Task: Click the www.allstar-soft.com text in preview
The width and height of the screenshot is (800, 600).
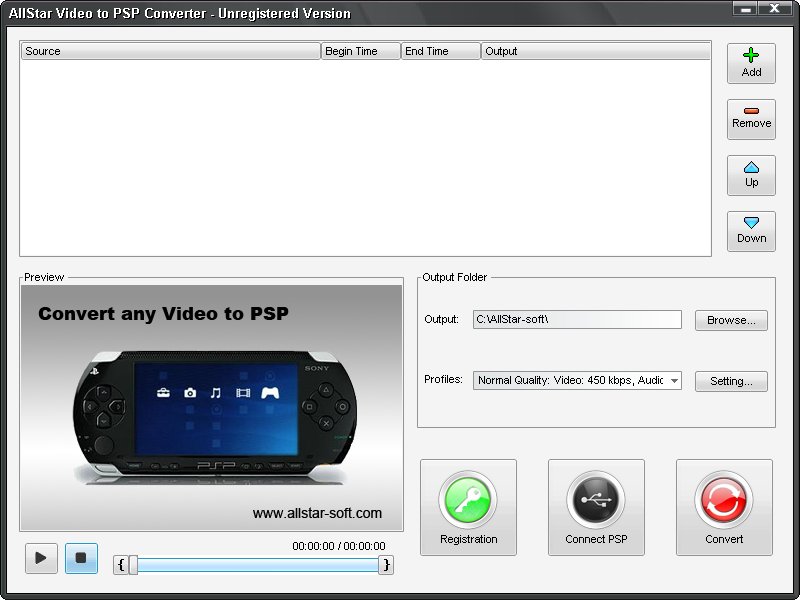Action: pyautogui.click(x=317, y=513)
